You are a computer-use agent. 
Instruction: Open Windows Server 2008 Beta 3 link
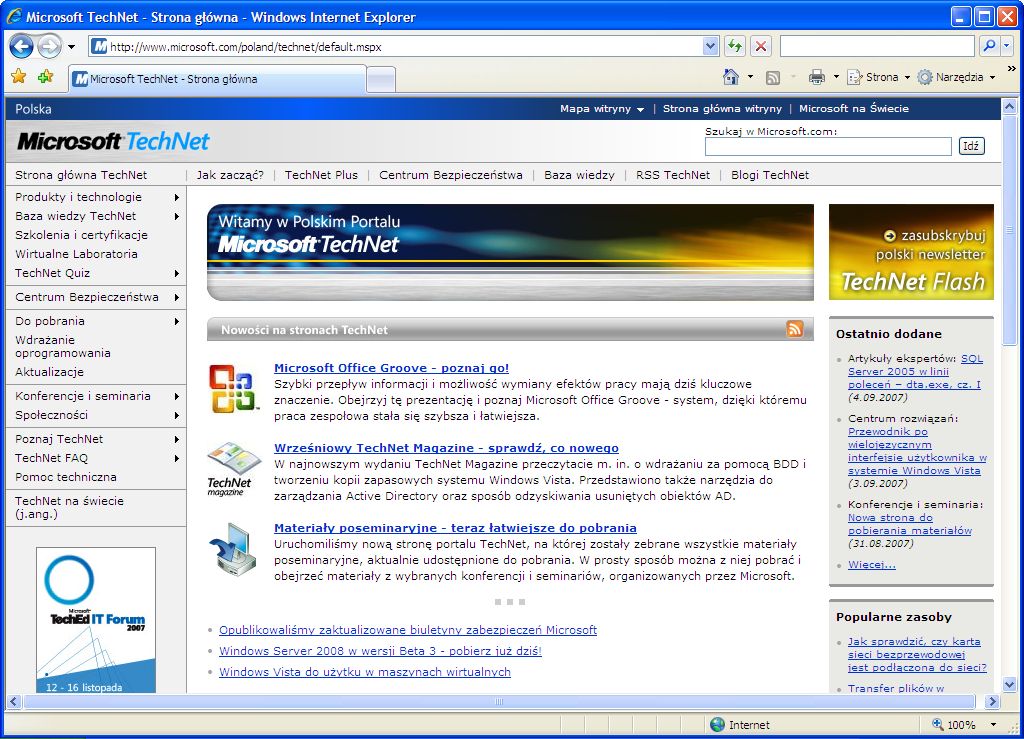tap(380, 651)
